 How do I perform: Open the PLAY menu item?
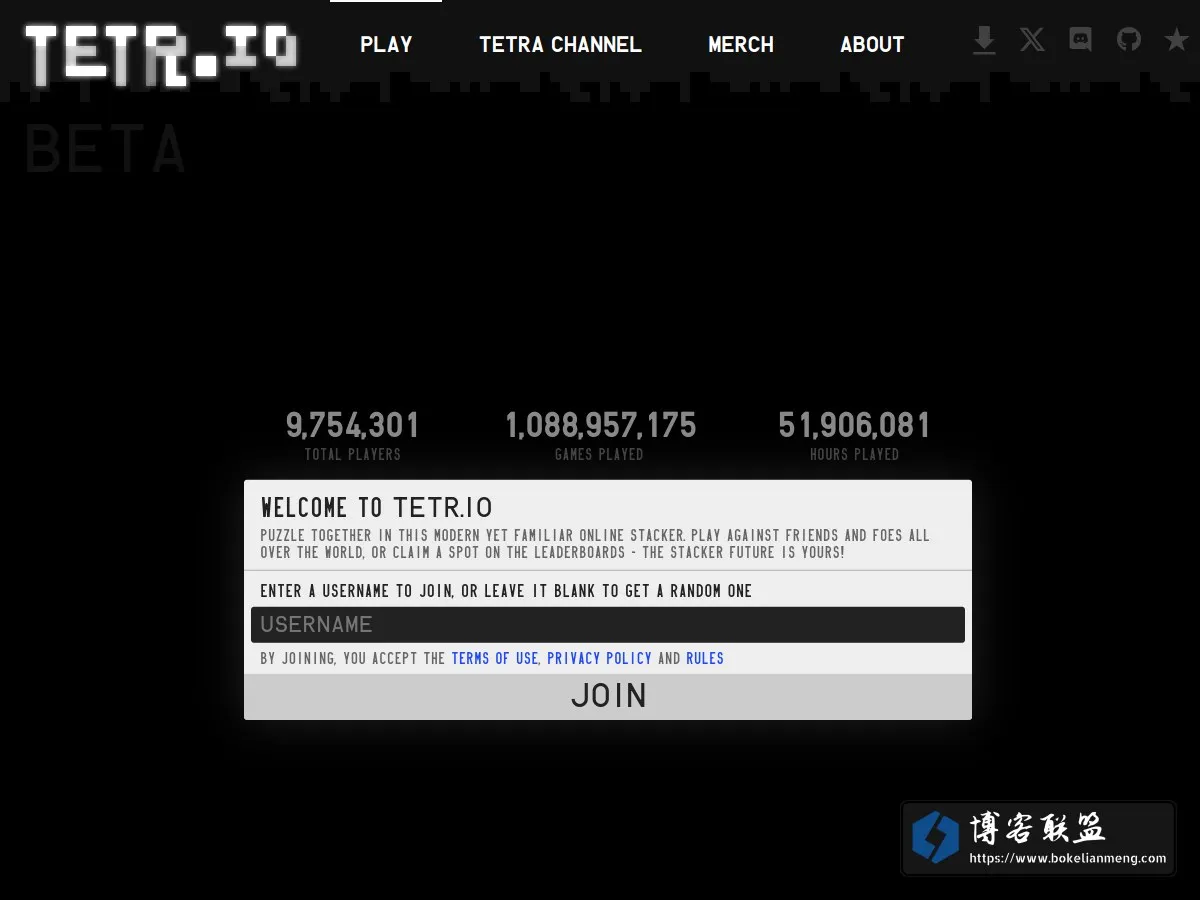[x=386, y=44]
